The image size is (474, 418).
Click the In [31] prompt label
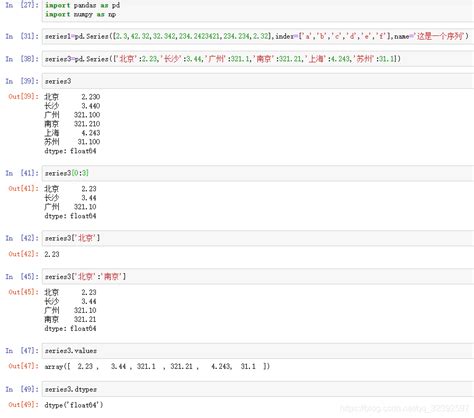pos(22,36)
